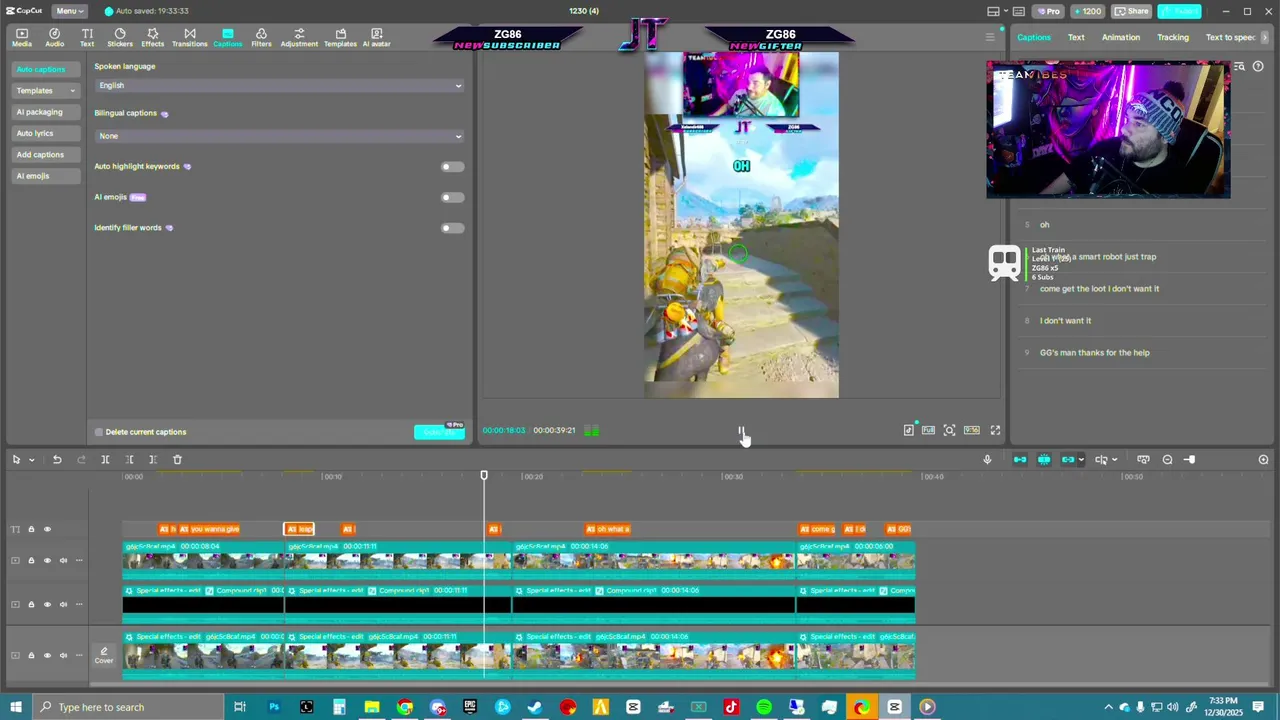This screenshot has width=1280, height=720.
Task: Click the Share button
Action: click(1132, 11)
